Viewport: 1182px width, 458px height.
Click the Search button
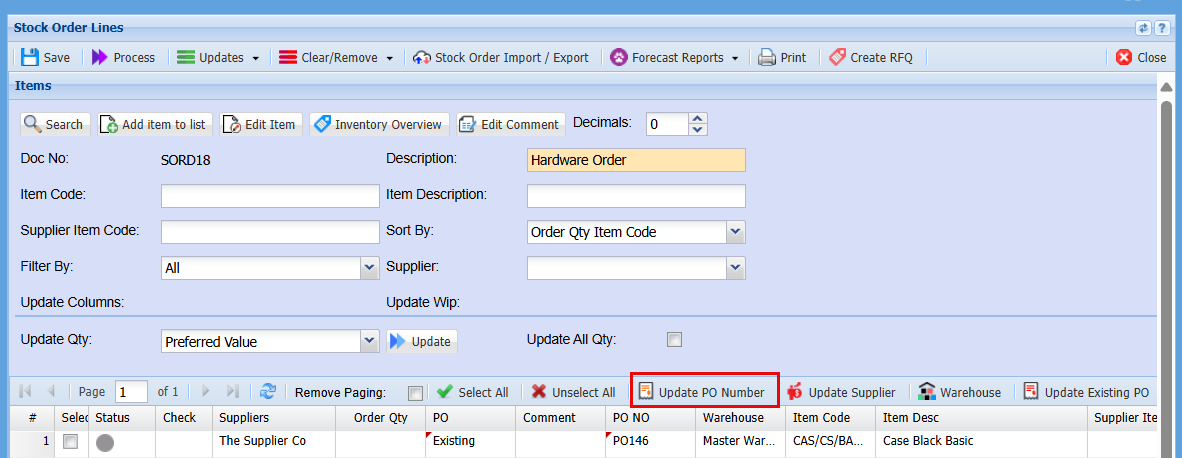point(54,124)
